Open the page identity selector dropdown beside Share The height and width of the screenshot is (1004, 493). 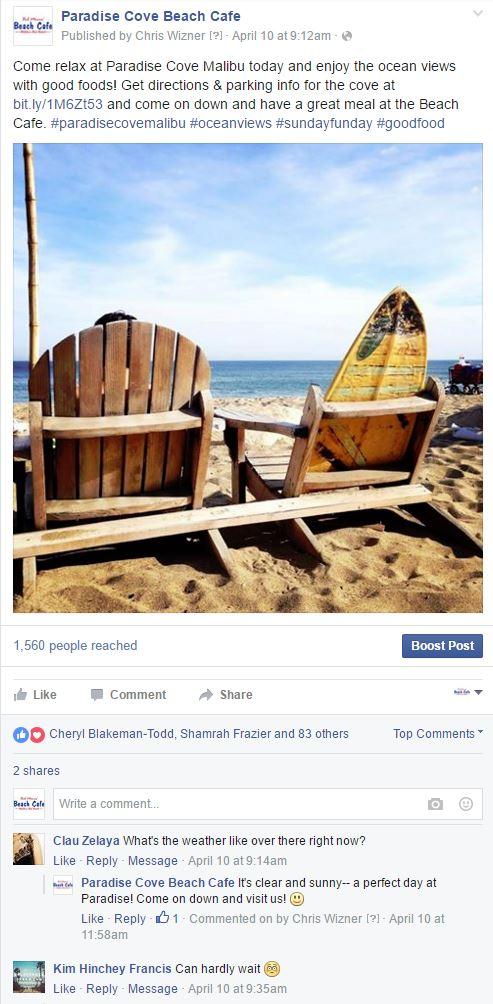[468, 692]
